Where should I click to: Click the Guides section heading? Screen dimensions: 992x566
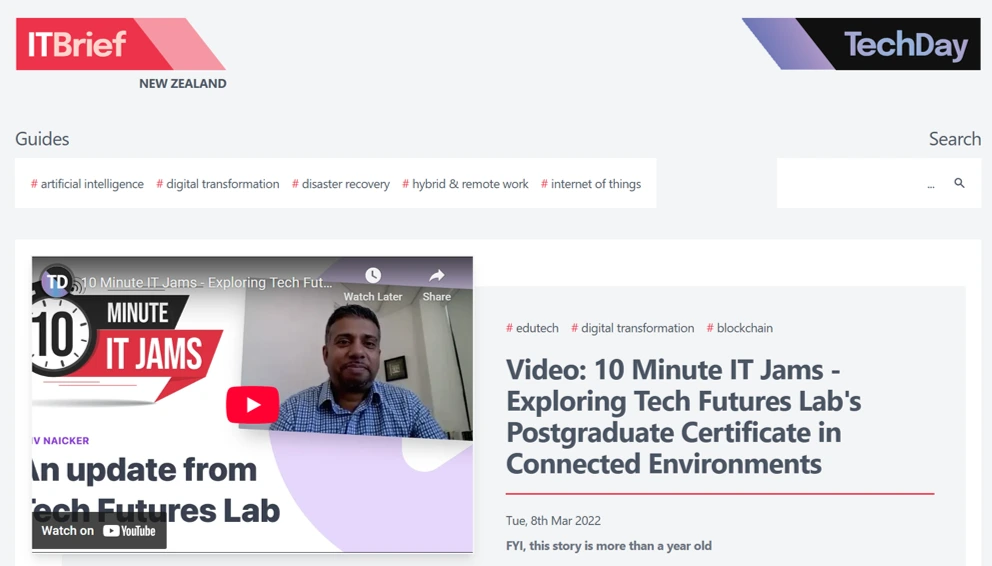click(42, 139)
